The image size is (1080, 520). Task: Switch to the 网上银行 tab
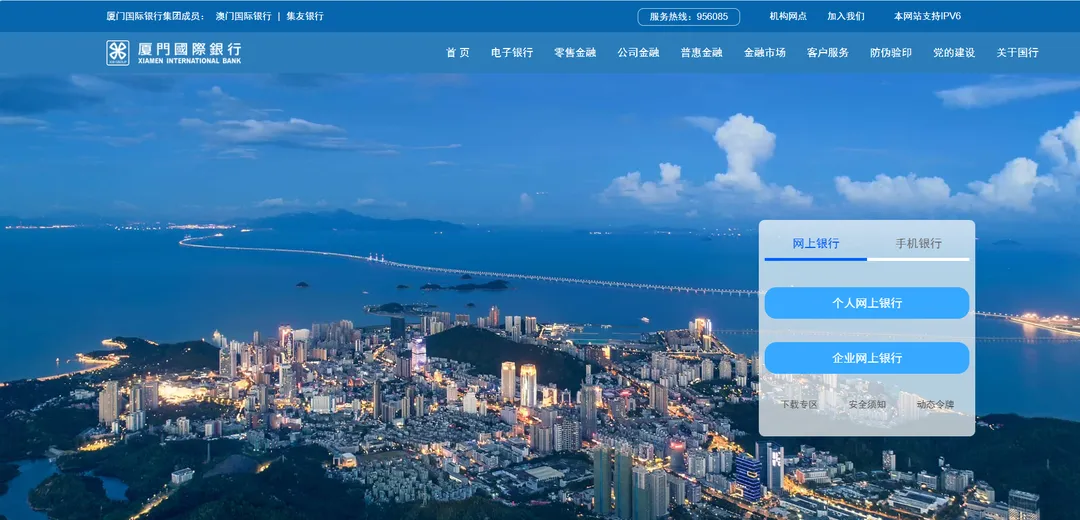(816, 244)
